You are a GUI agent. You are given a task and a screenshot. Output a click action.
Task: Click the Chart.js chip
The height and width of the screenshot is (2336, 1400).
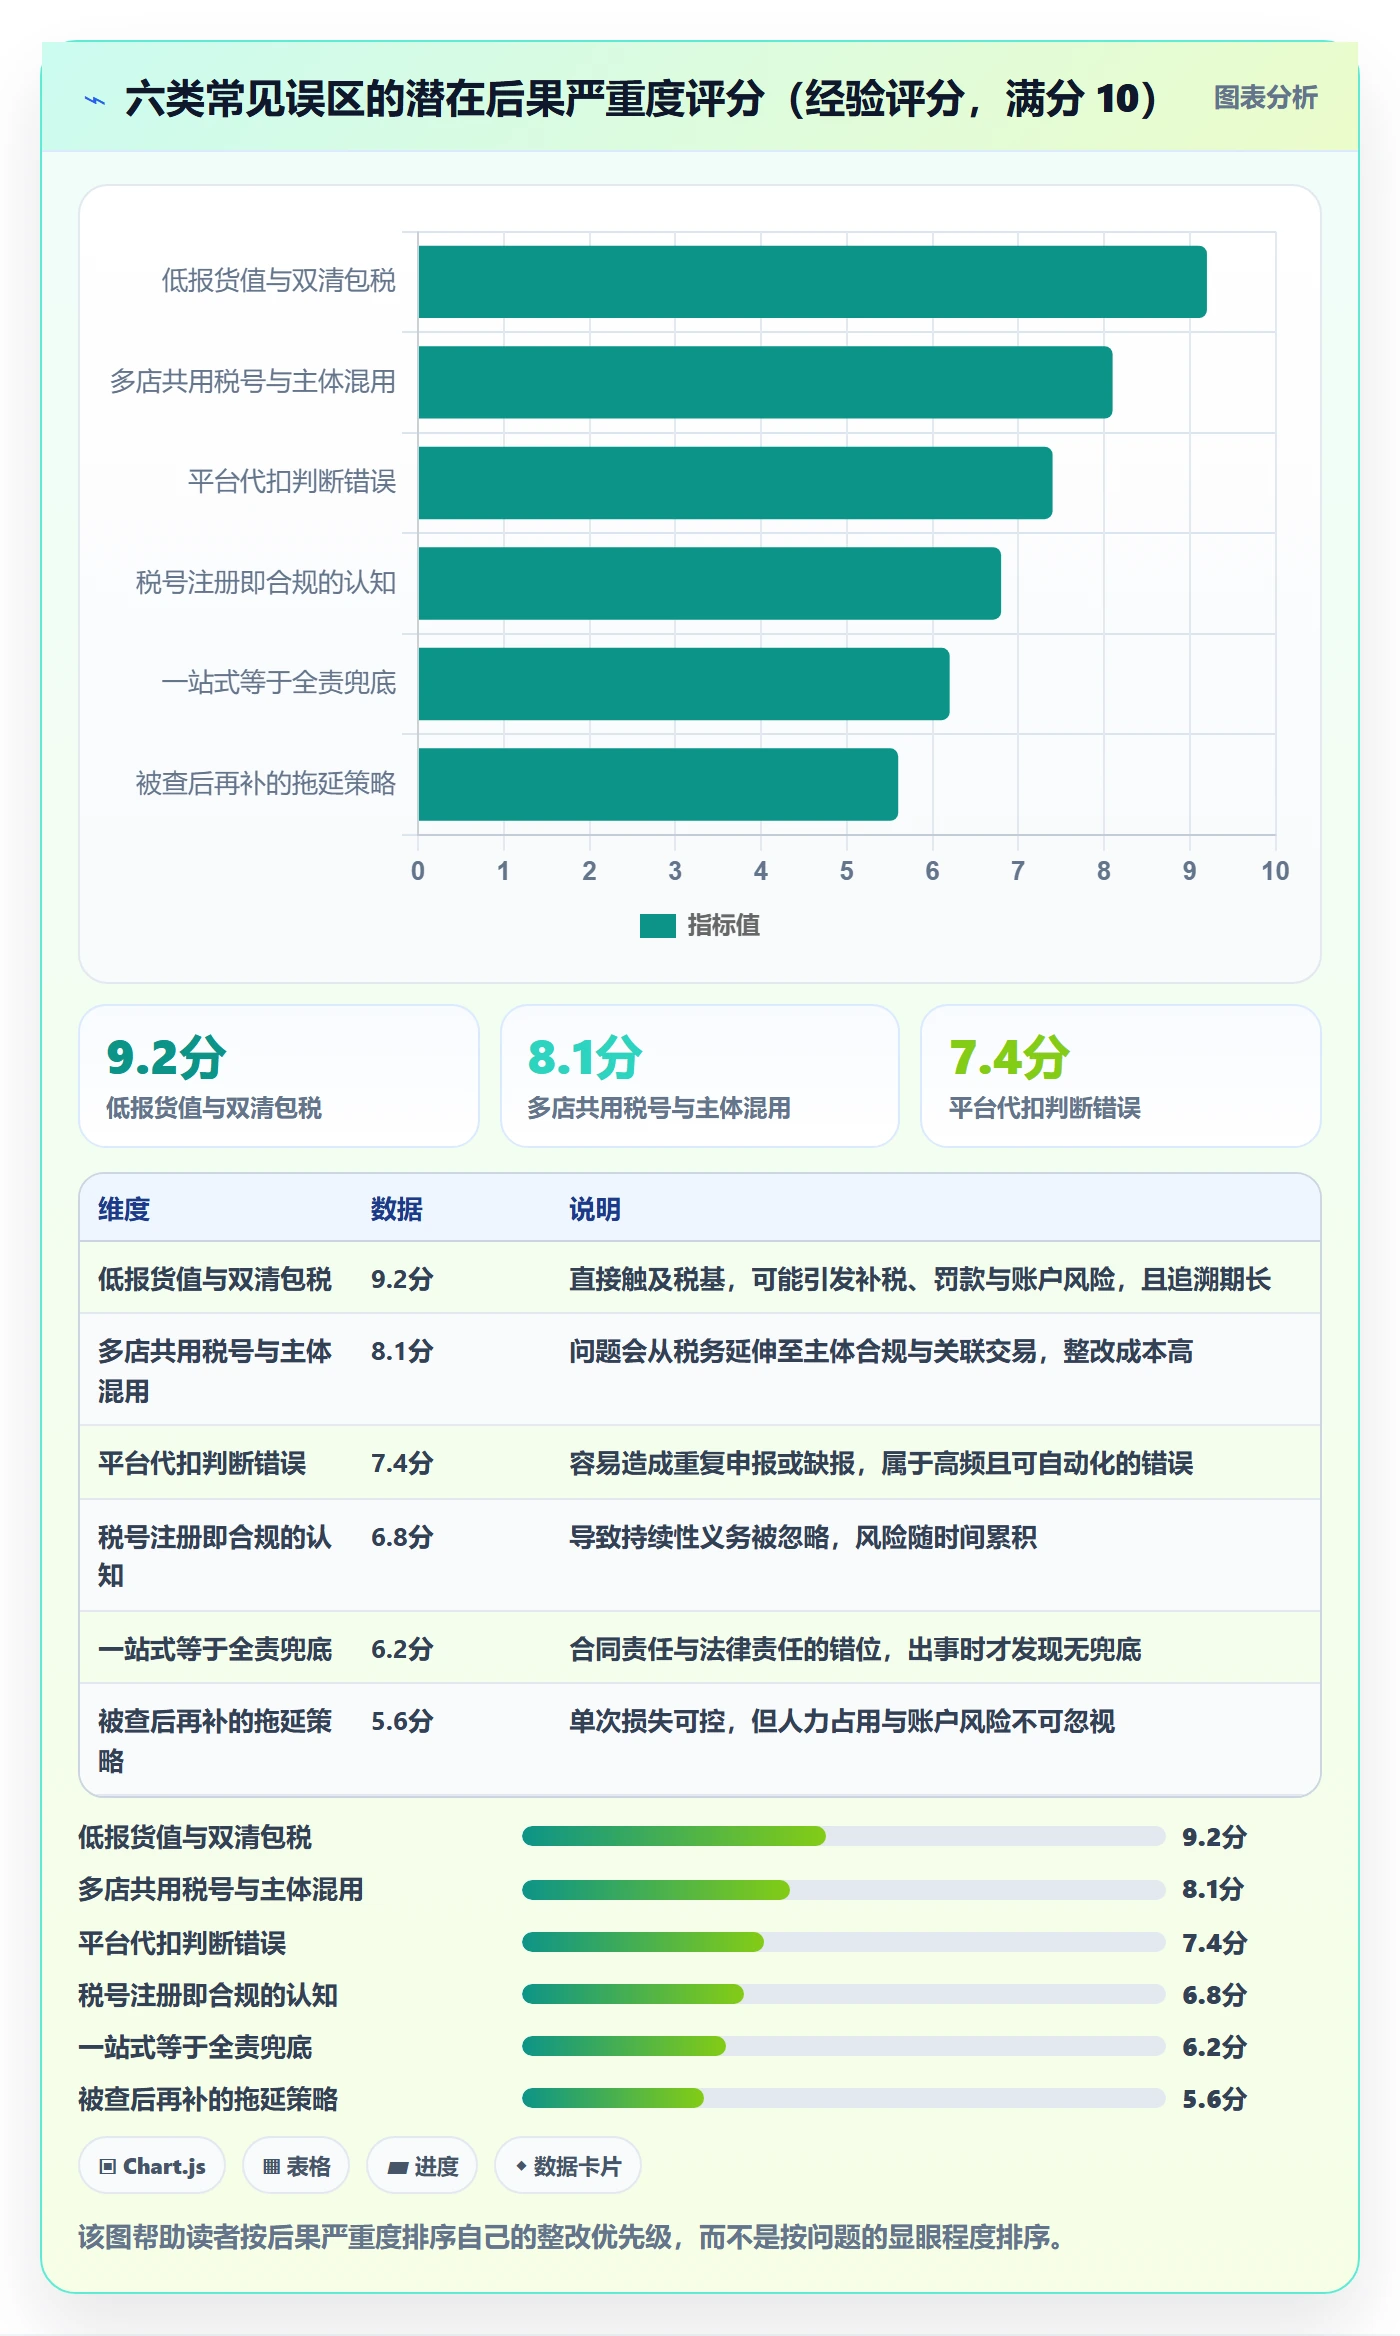(x=152, y=2166)
